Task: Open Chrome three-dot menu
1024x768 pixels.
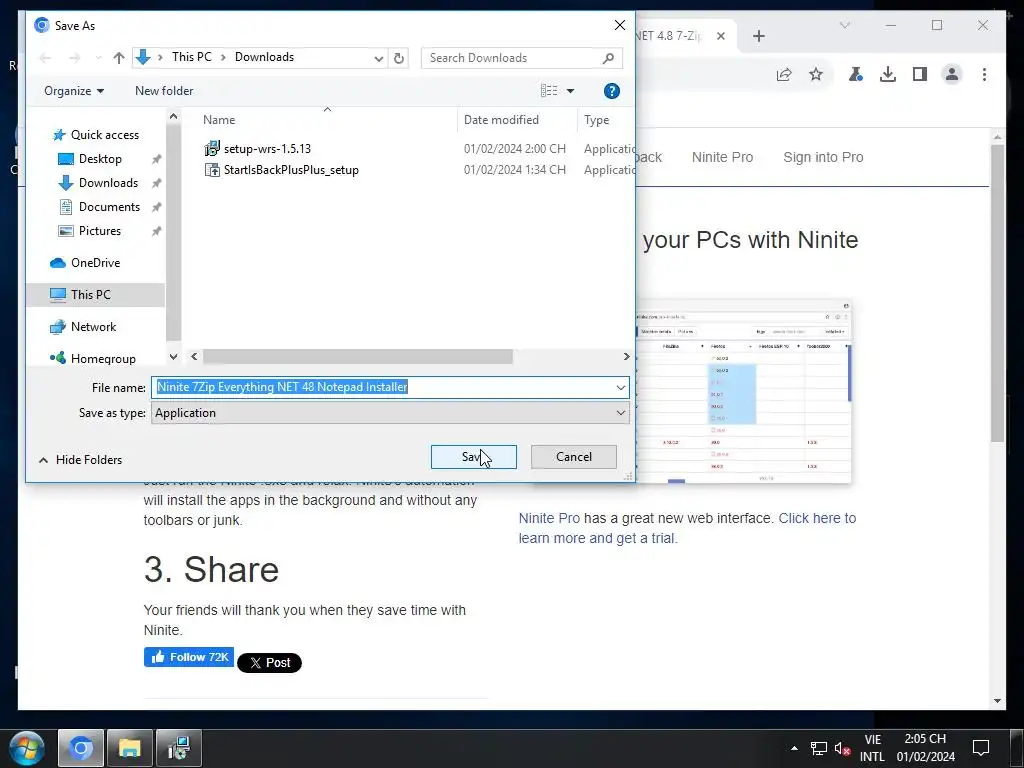Action: coord(984,74)
